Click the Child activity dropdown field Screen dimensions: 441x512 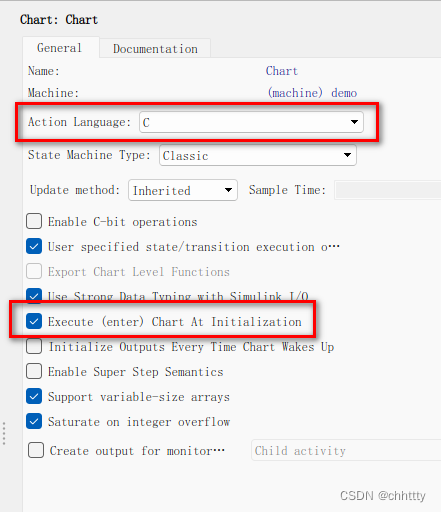pos(346,450)
